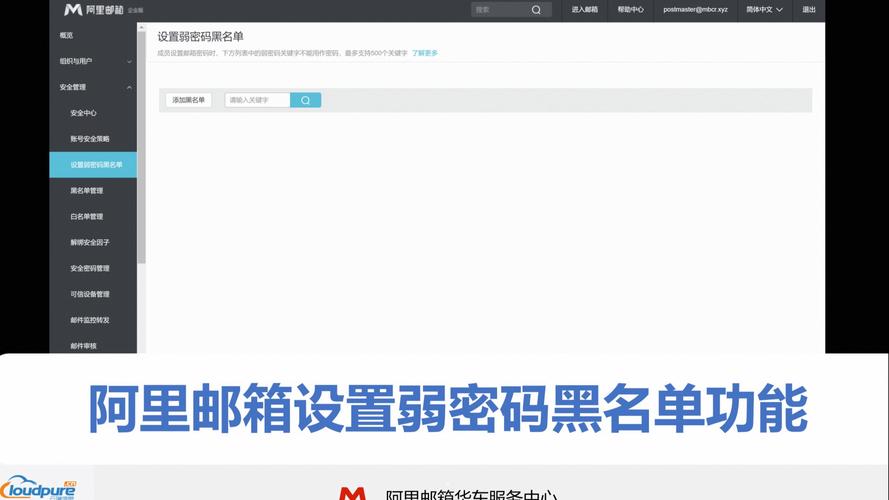
Task: Go to 黑名单管理 in the sidebar
Action: pos(87,191)
